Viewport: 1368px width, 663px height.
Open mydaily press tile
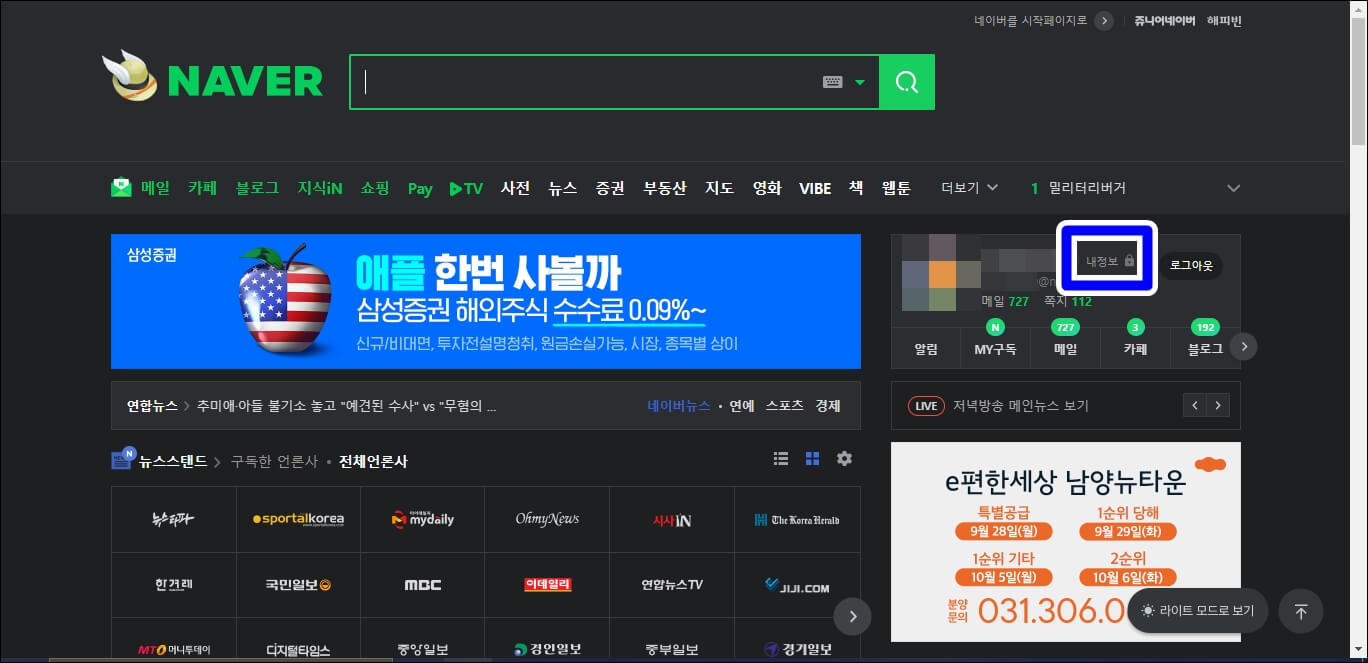pyautogui.click(x=422, y=519)
